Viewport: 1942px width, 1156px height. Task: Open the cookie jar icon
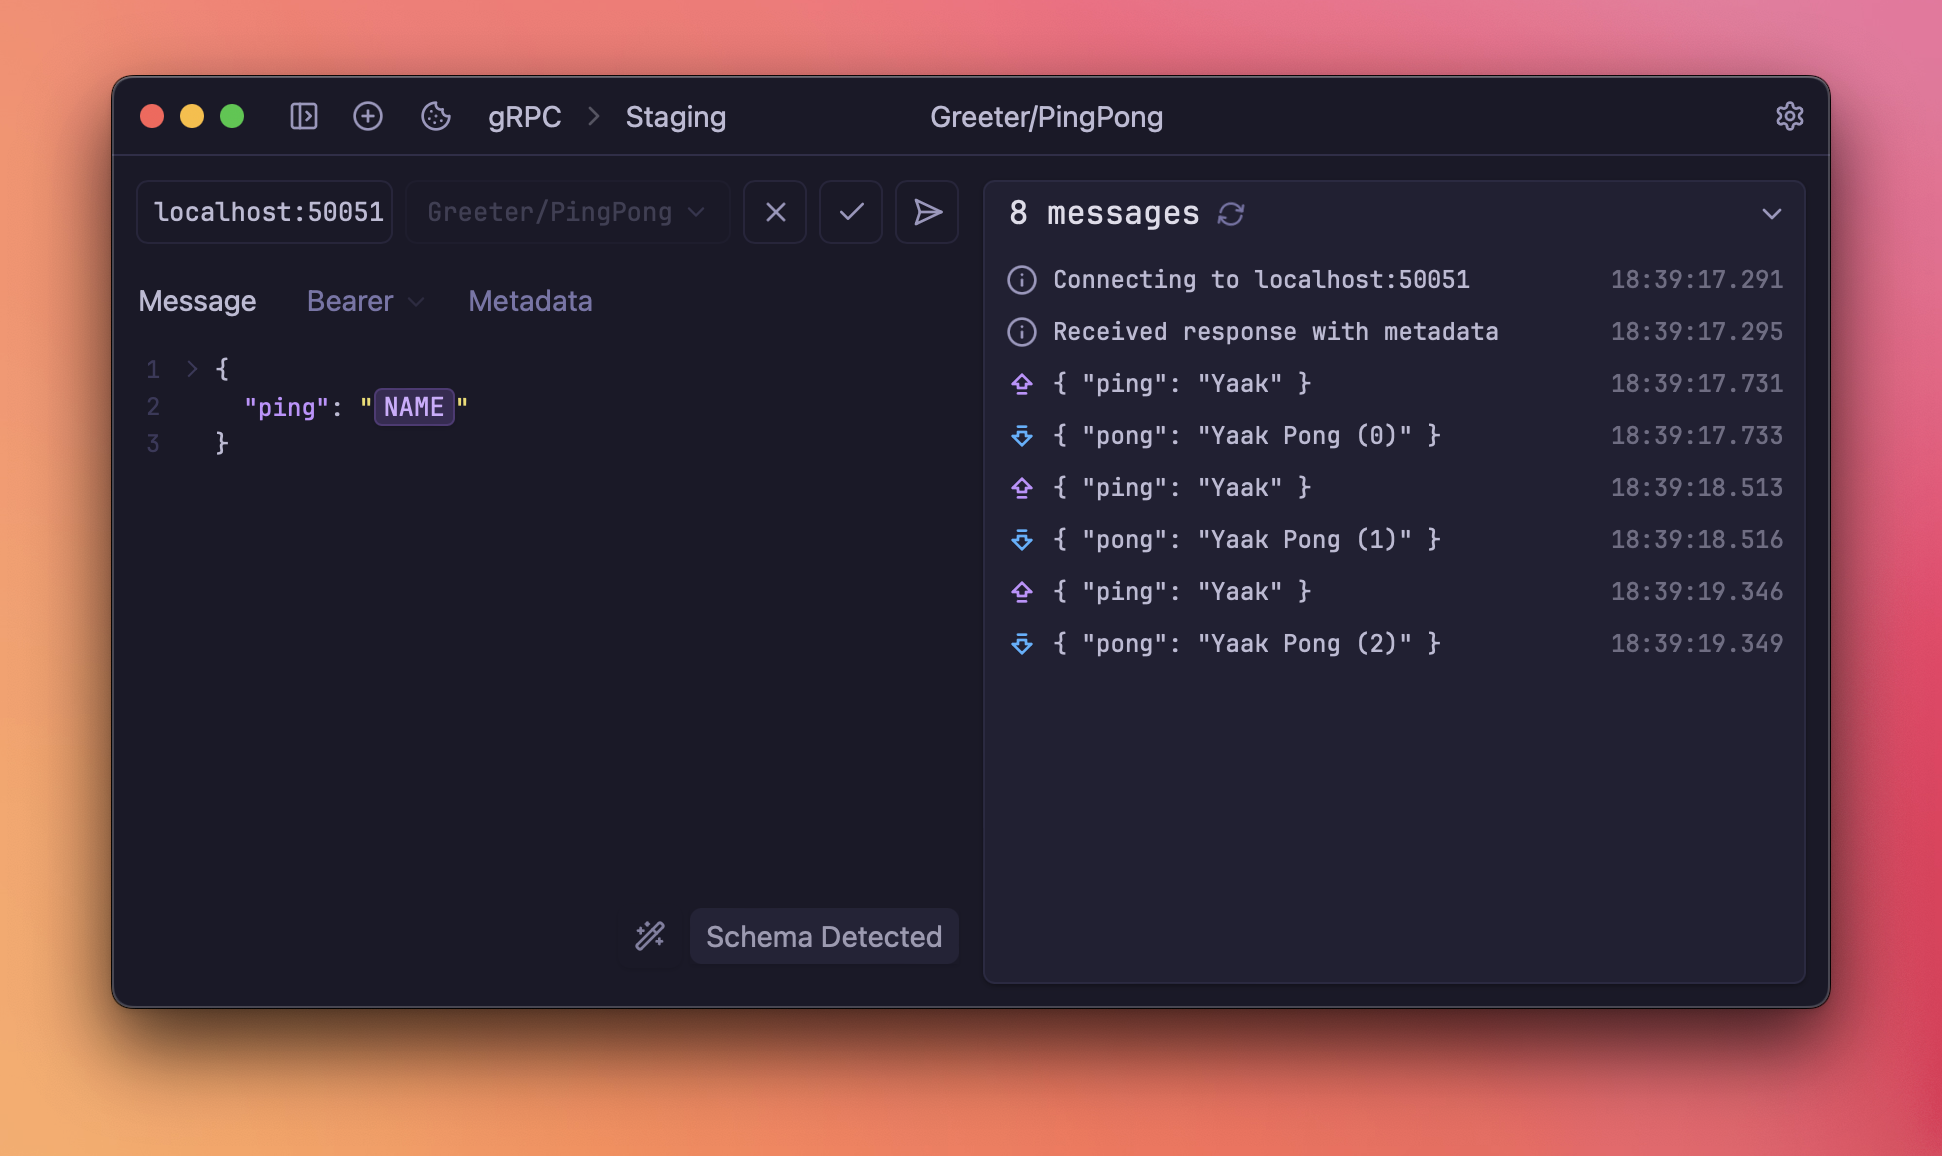click(436, 117)
